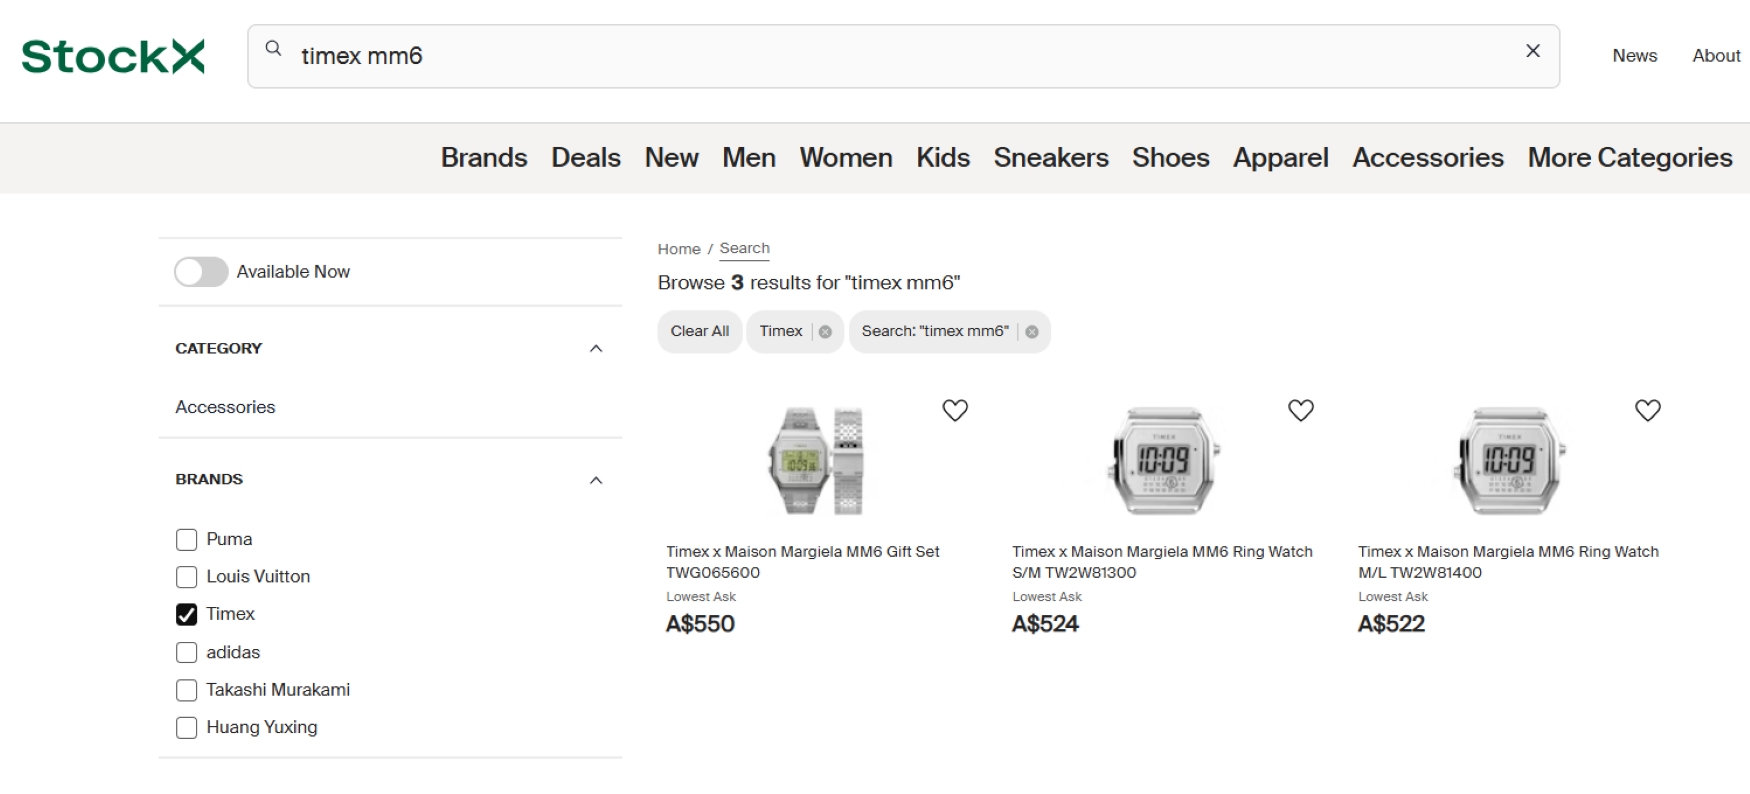Screen dimensions: 1750x794
Task: Open the Shoes menu
Action: 1171,158
